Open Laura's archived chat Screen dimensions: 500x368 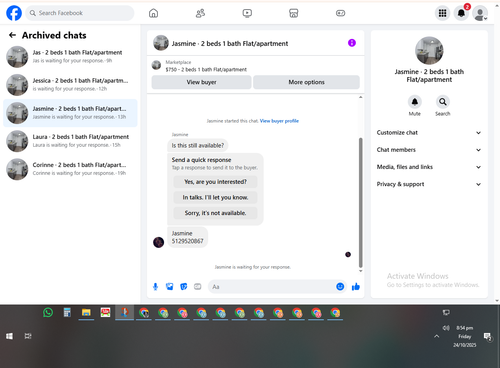tap(70, 141)
